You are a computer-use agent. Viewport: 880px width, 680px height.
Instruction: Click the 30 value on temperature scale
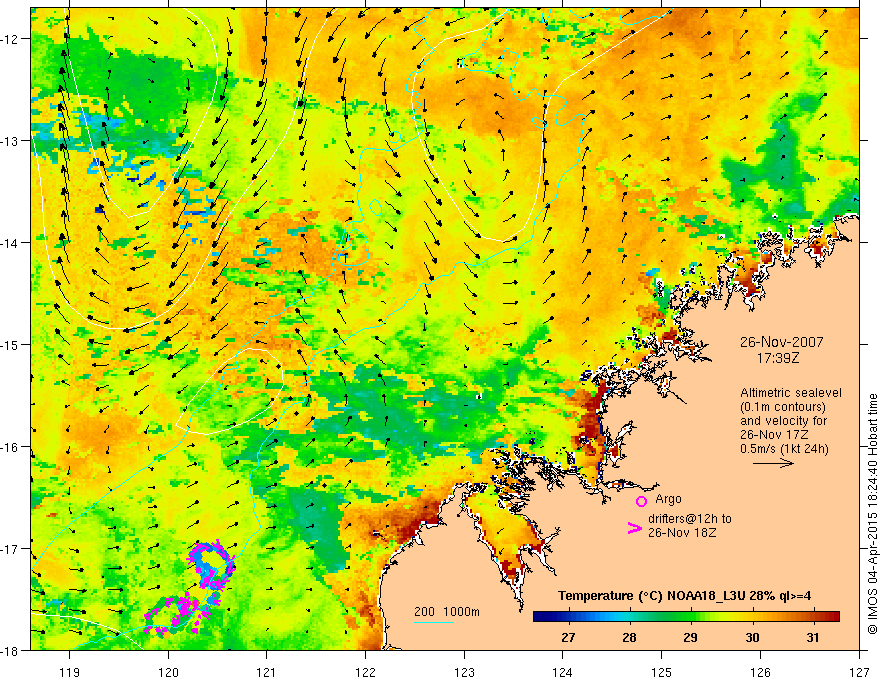coord(753,638)
